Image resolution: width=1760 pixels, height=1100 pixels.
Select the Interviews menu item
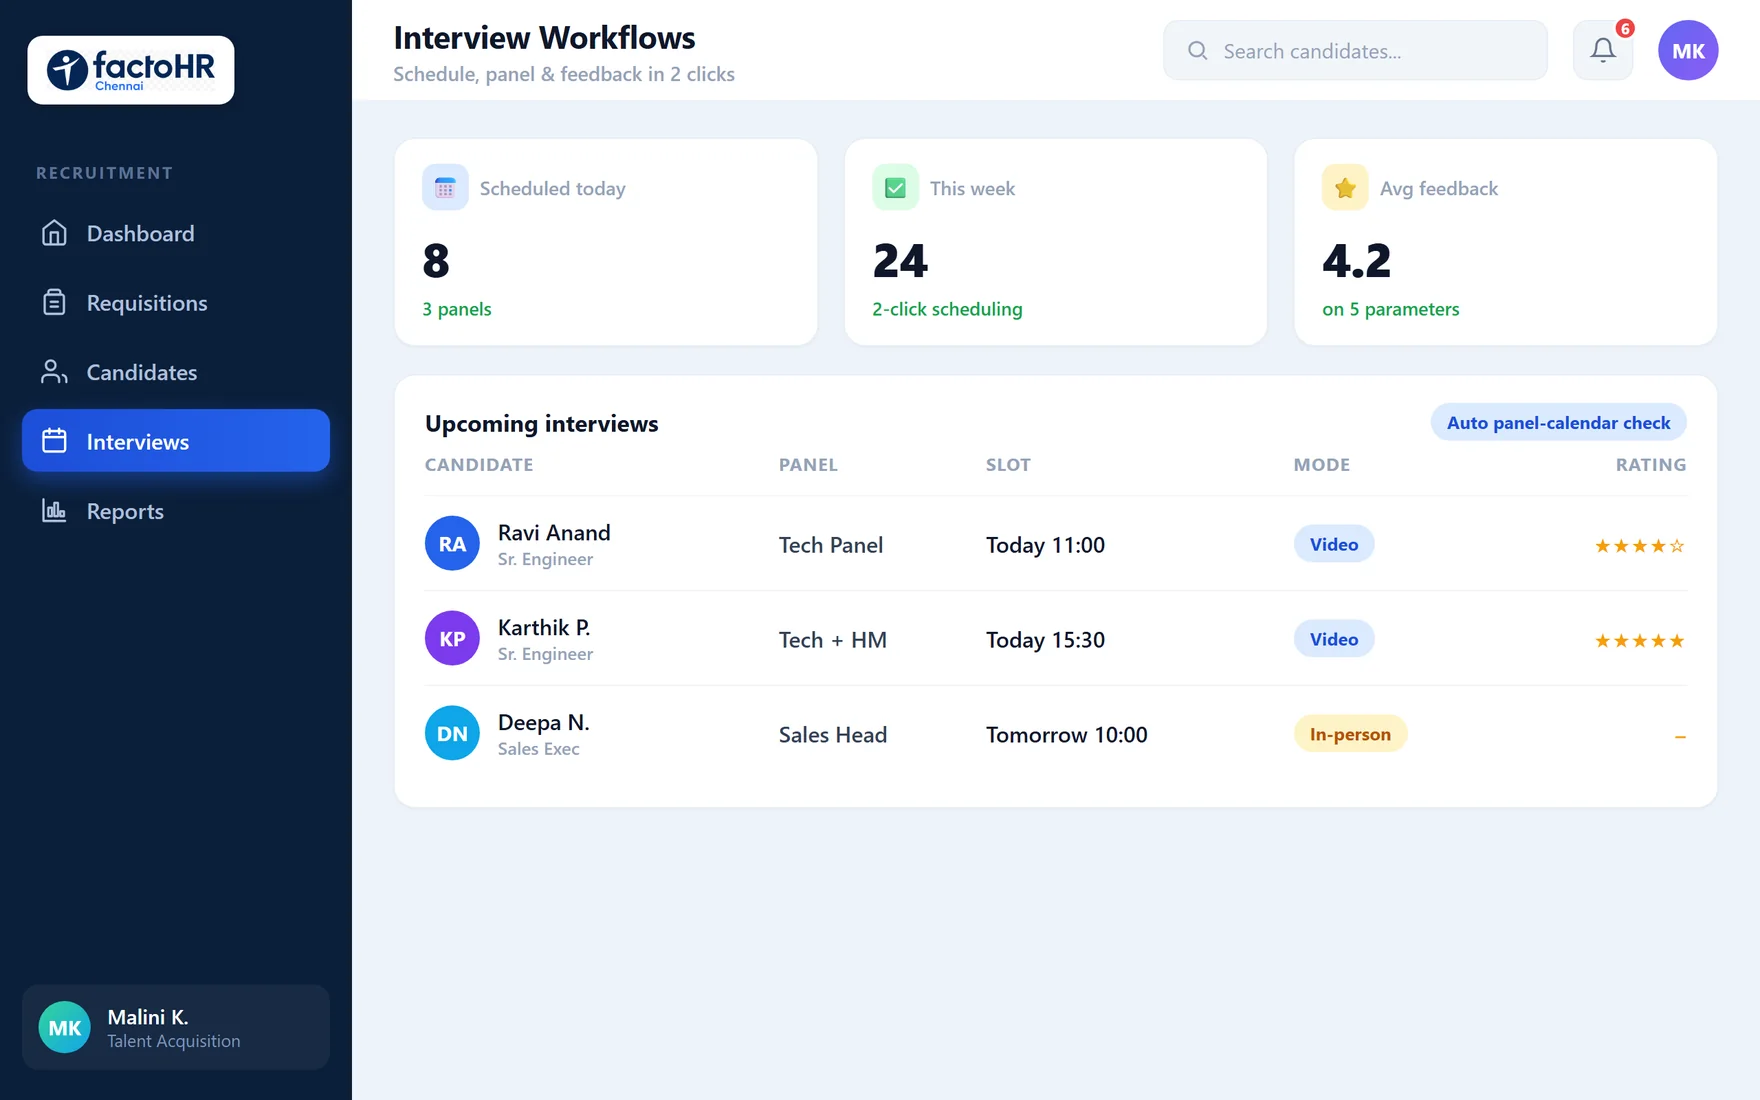176,441
